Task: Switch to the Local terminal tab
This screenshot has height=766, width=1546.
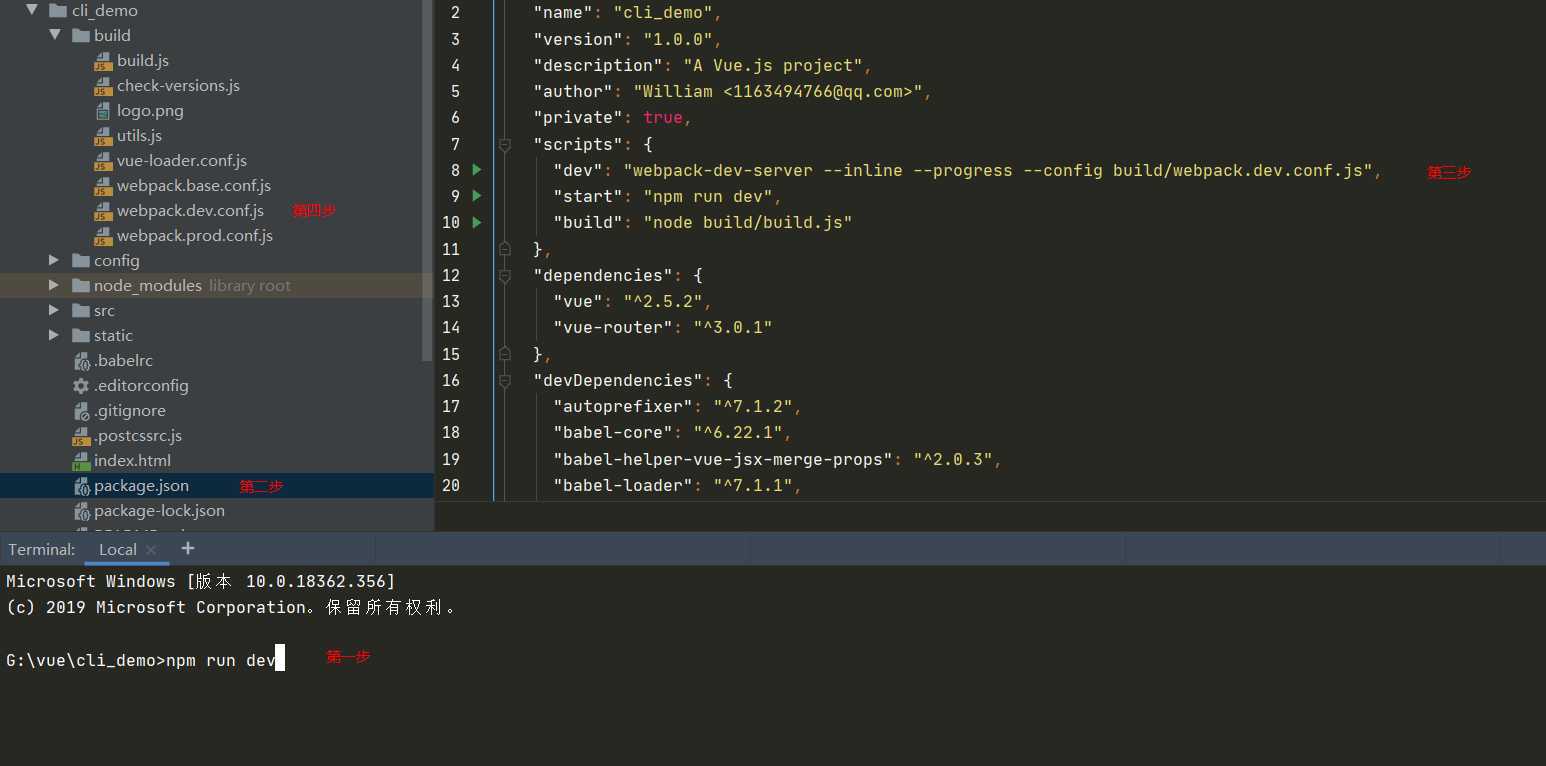Action: coord(117,549)
